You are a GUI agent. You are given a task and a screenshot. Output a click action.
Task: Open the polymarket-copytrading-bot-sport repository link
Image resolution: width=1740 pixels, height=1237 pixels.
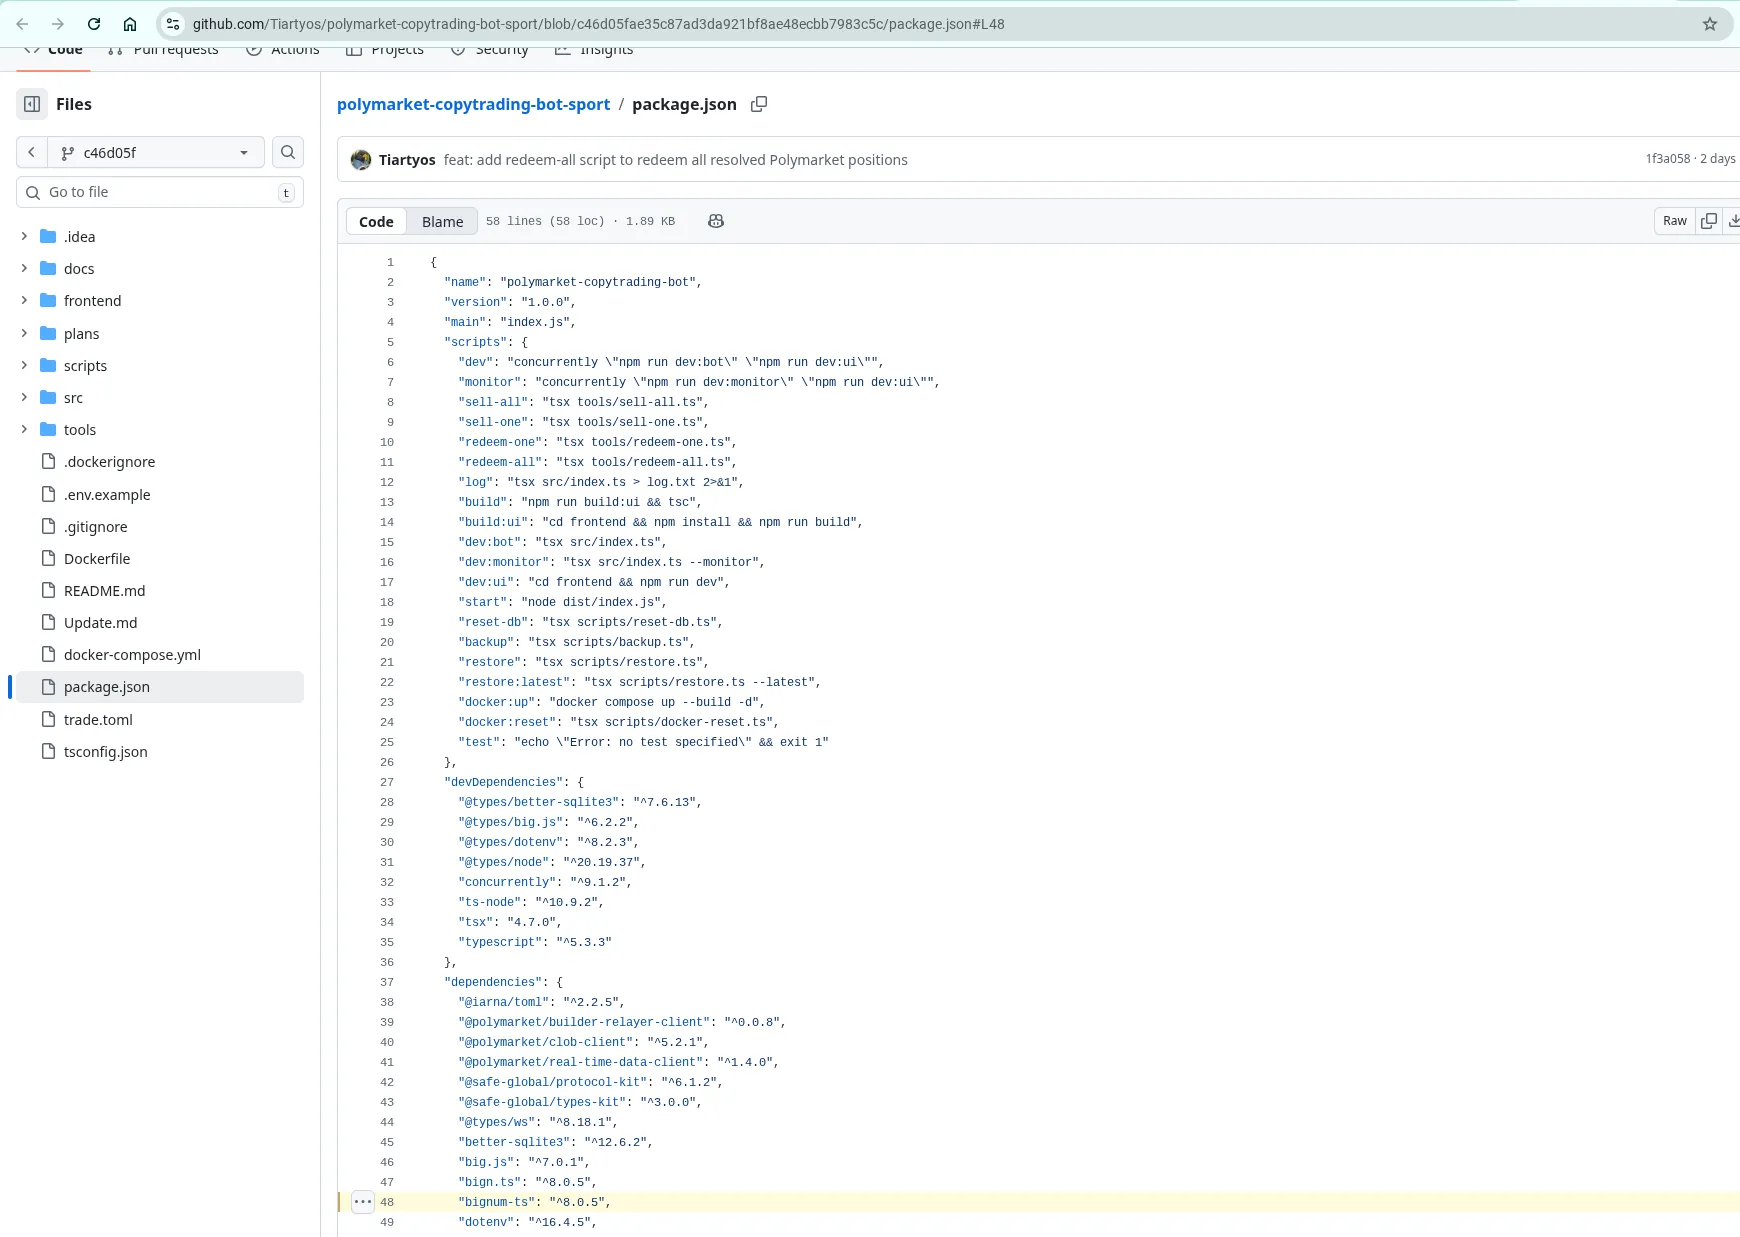pyautogui.click(x=473, y=104)
